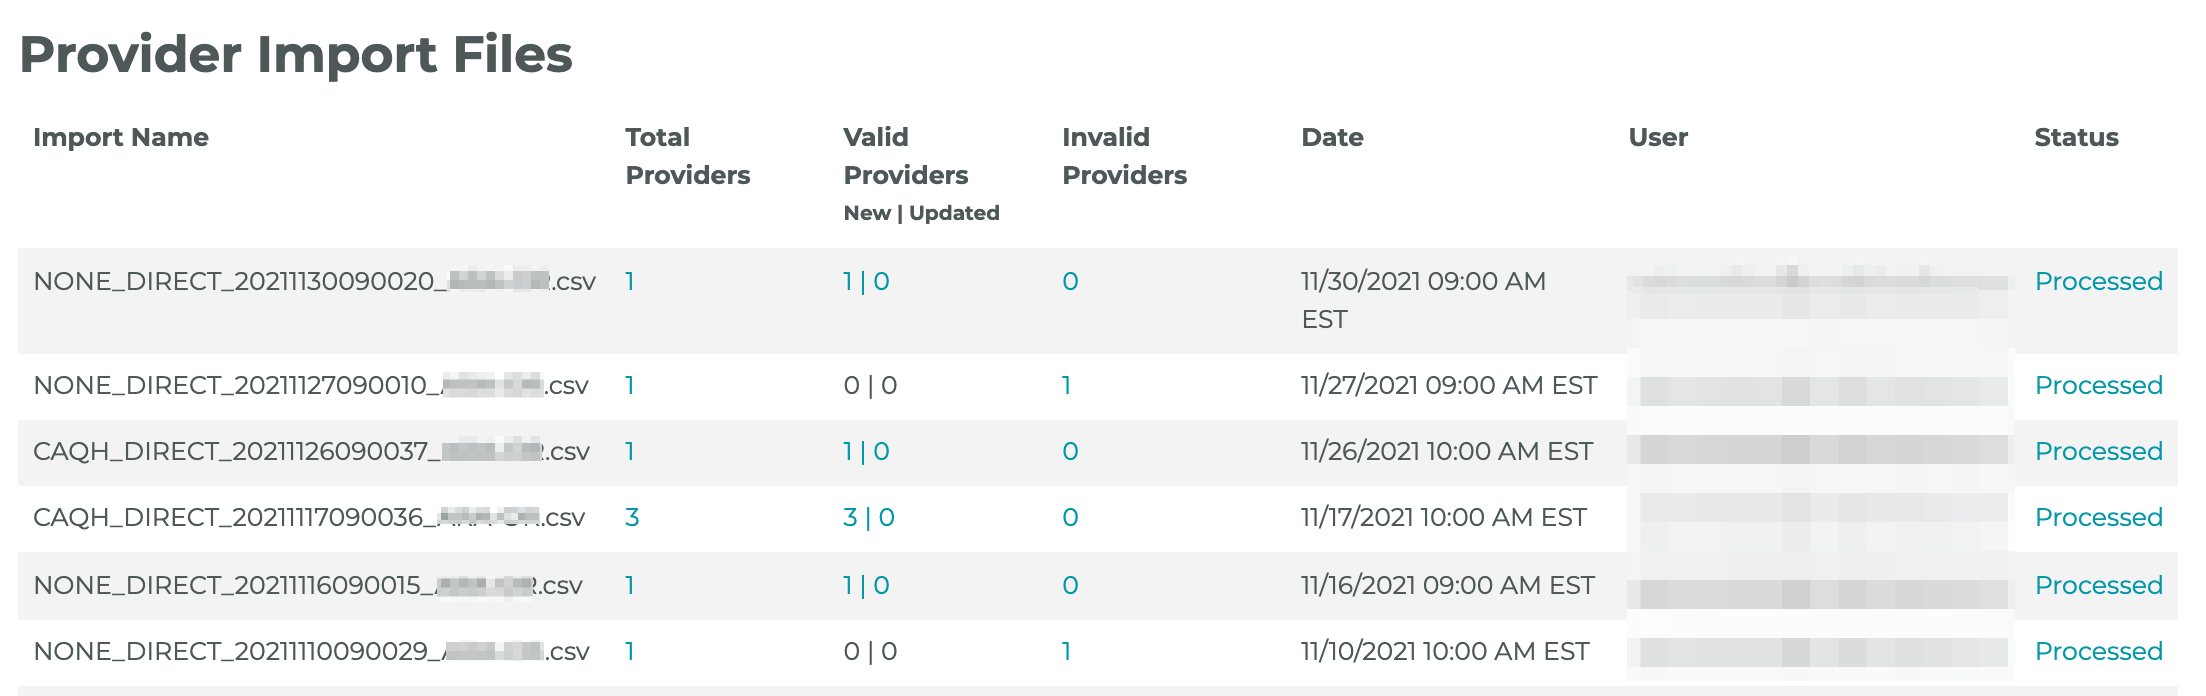Open Processed status for 11/17/2021 import
The height and width of the screenshot is (696, 2206).
click(2098, 517)
